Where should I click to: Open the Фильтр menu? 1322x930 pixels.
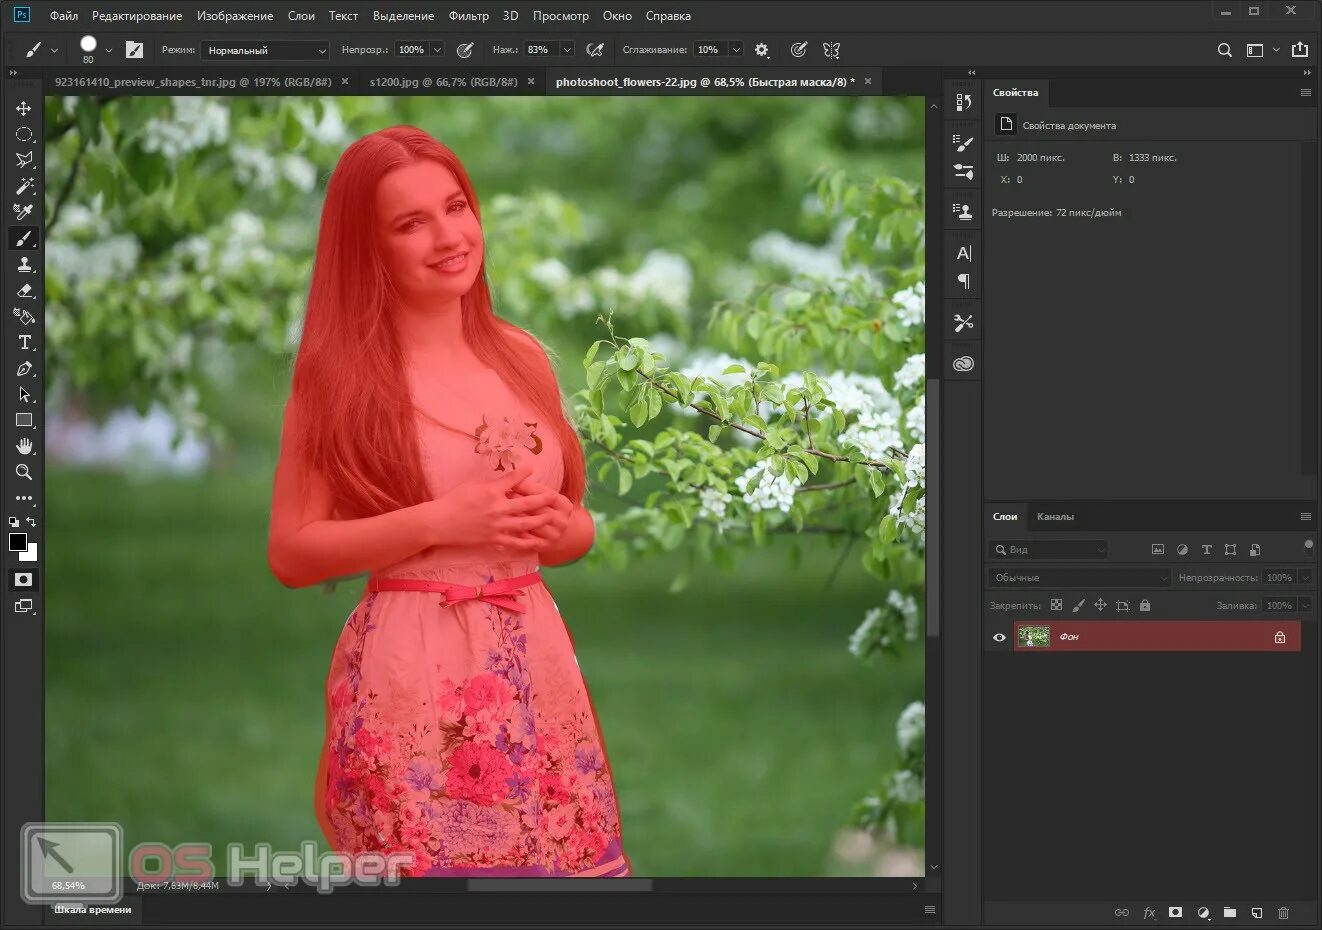point(469,16)
